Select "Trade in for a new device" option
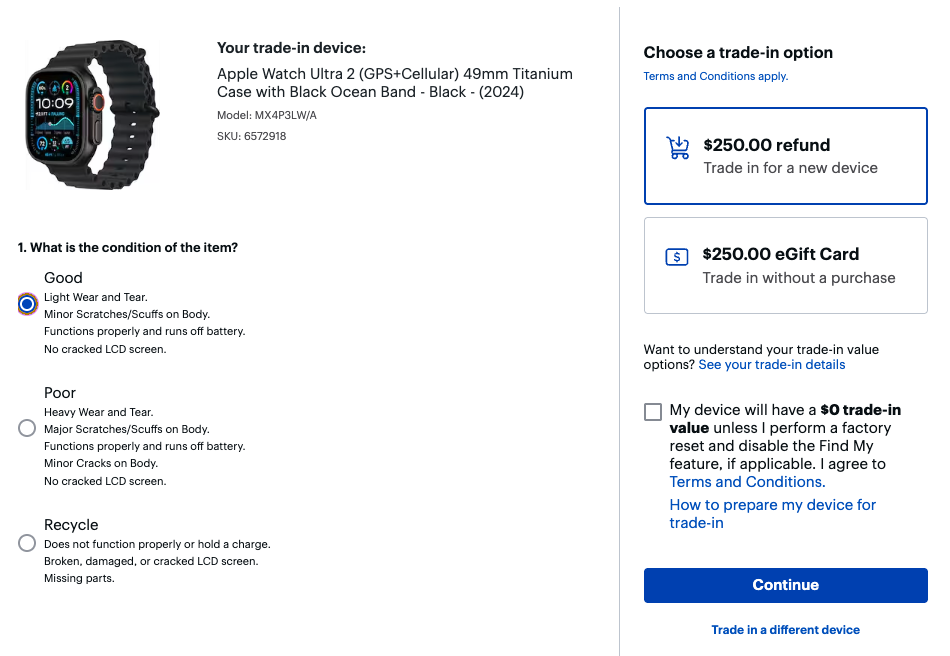This screenshot has width=950, height=656. [790, 168]
